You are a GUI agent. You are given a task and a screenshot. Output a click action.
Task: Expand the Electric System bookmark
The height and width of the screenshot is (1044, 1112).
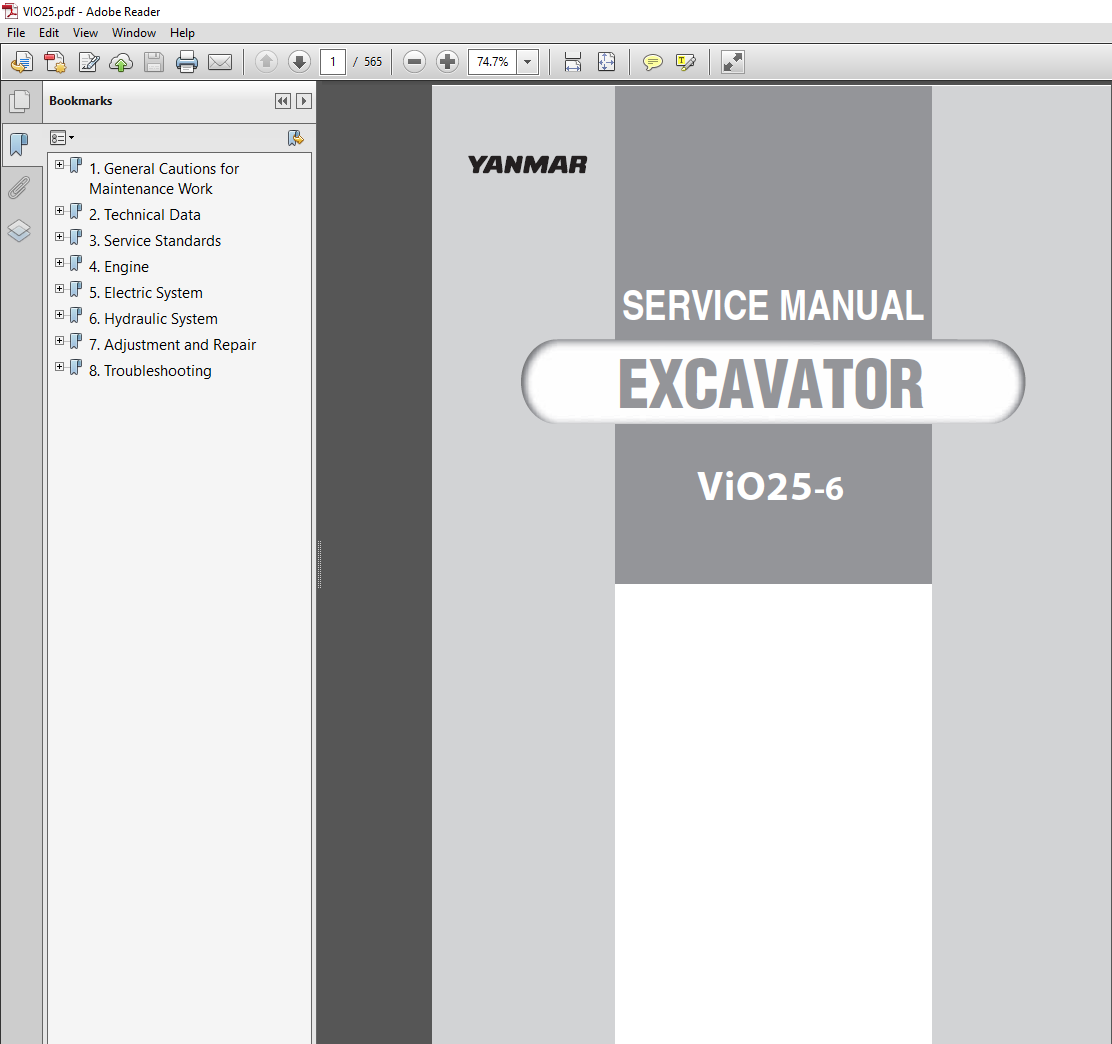pos(60,289)
